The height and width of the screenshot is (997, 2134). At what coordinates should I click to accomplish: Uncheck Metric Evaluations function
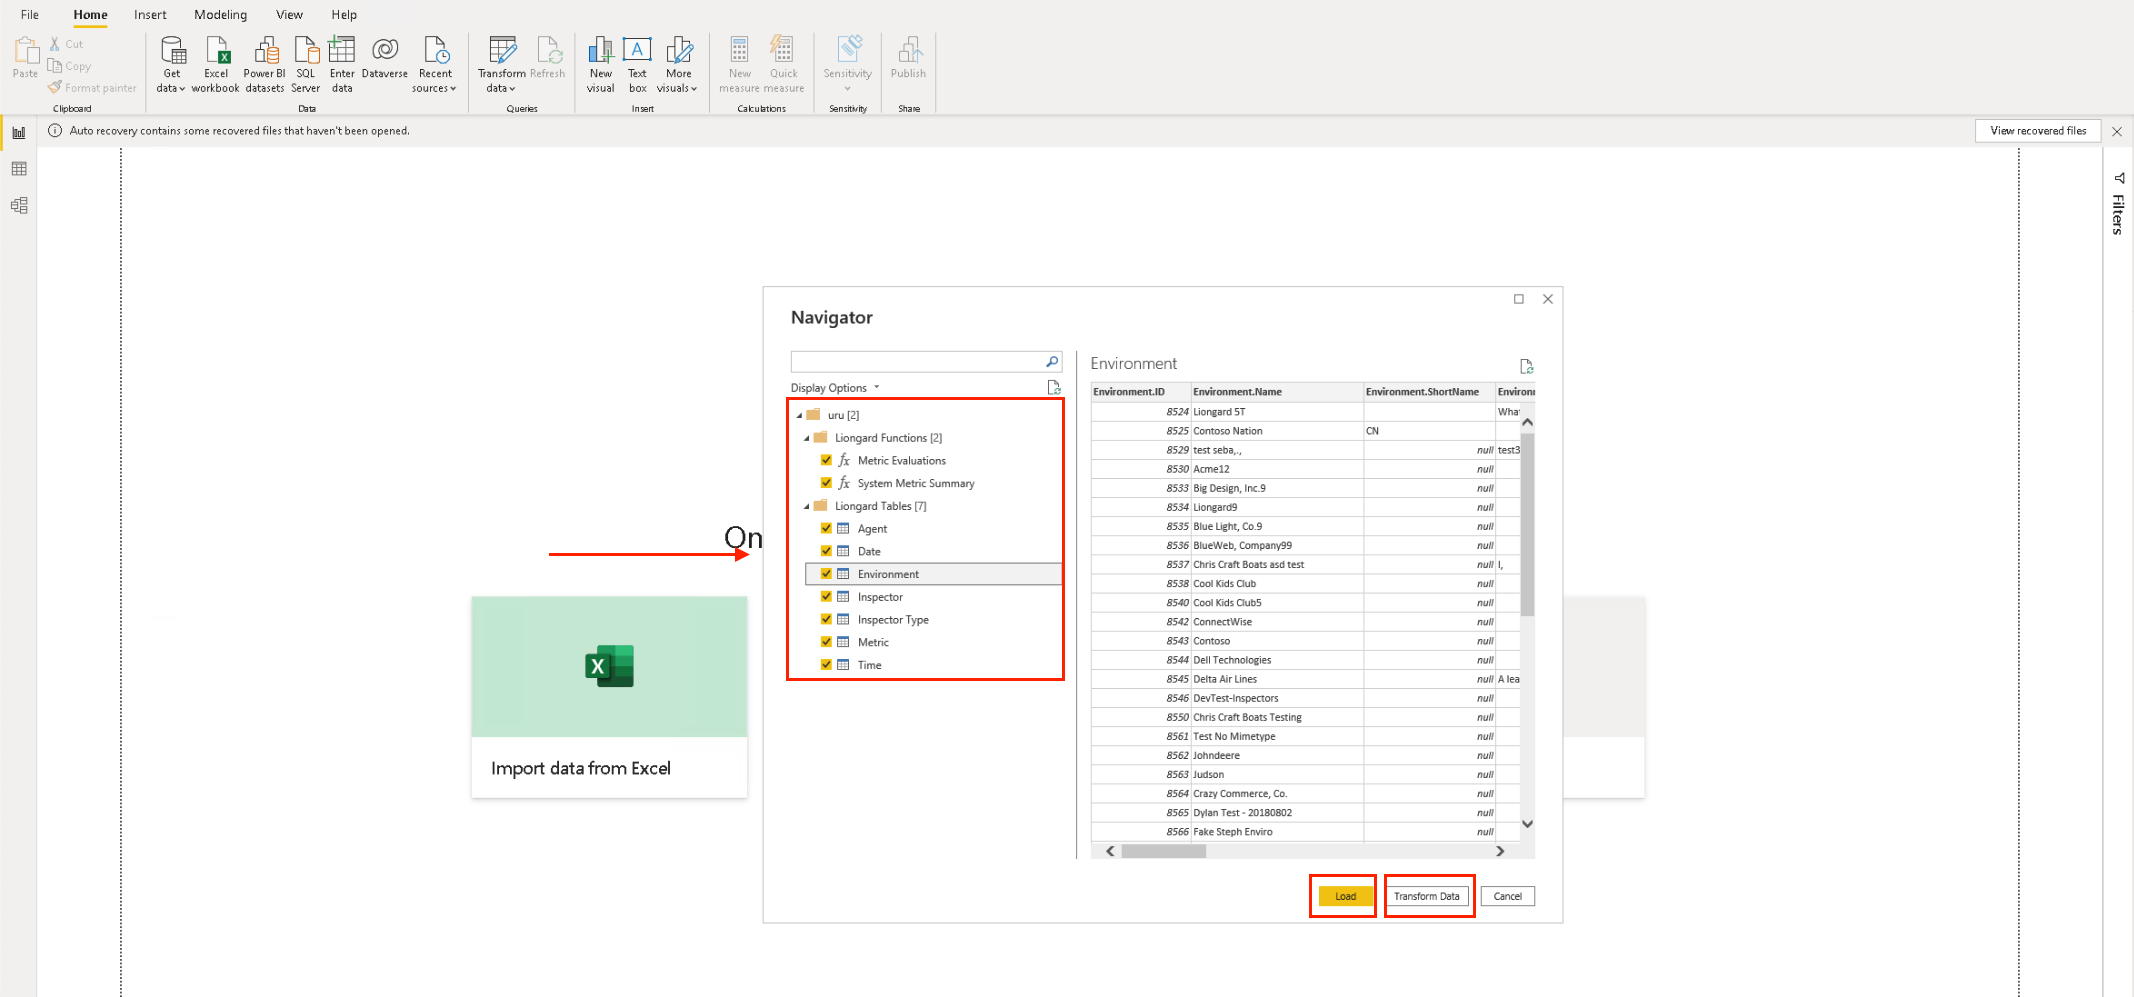coord(826,460)
